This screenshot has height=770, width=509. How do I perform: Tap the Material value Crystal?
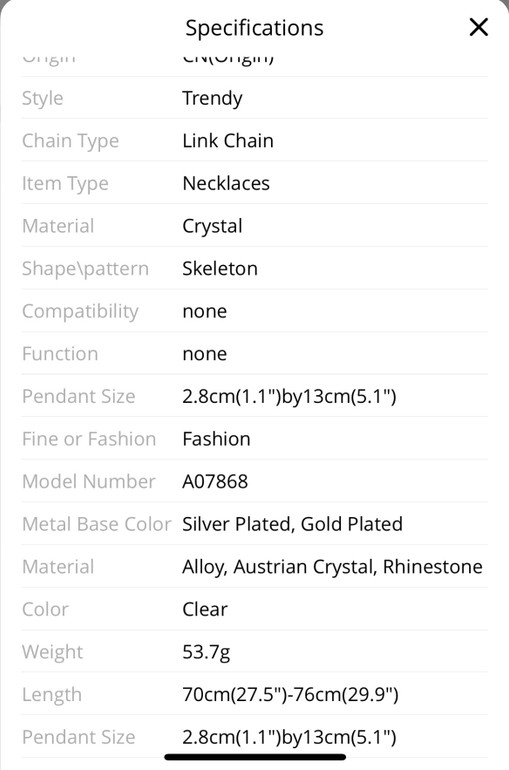(212, 226)
